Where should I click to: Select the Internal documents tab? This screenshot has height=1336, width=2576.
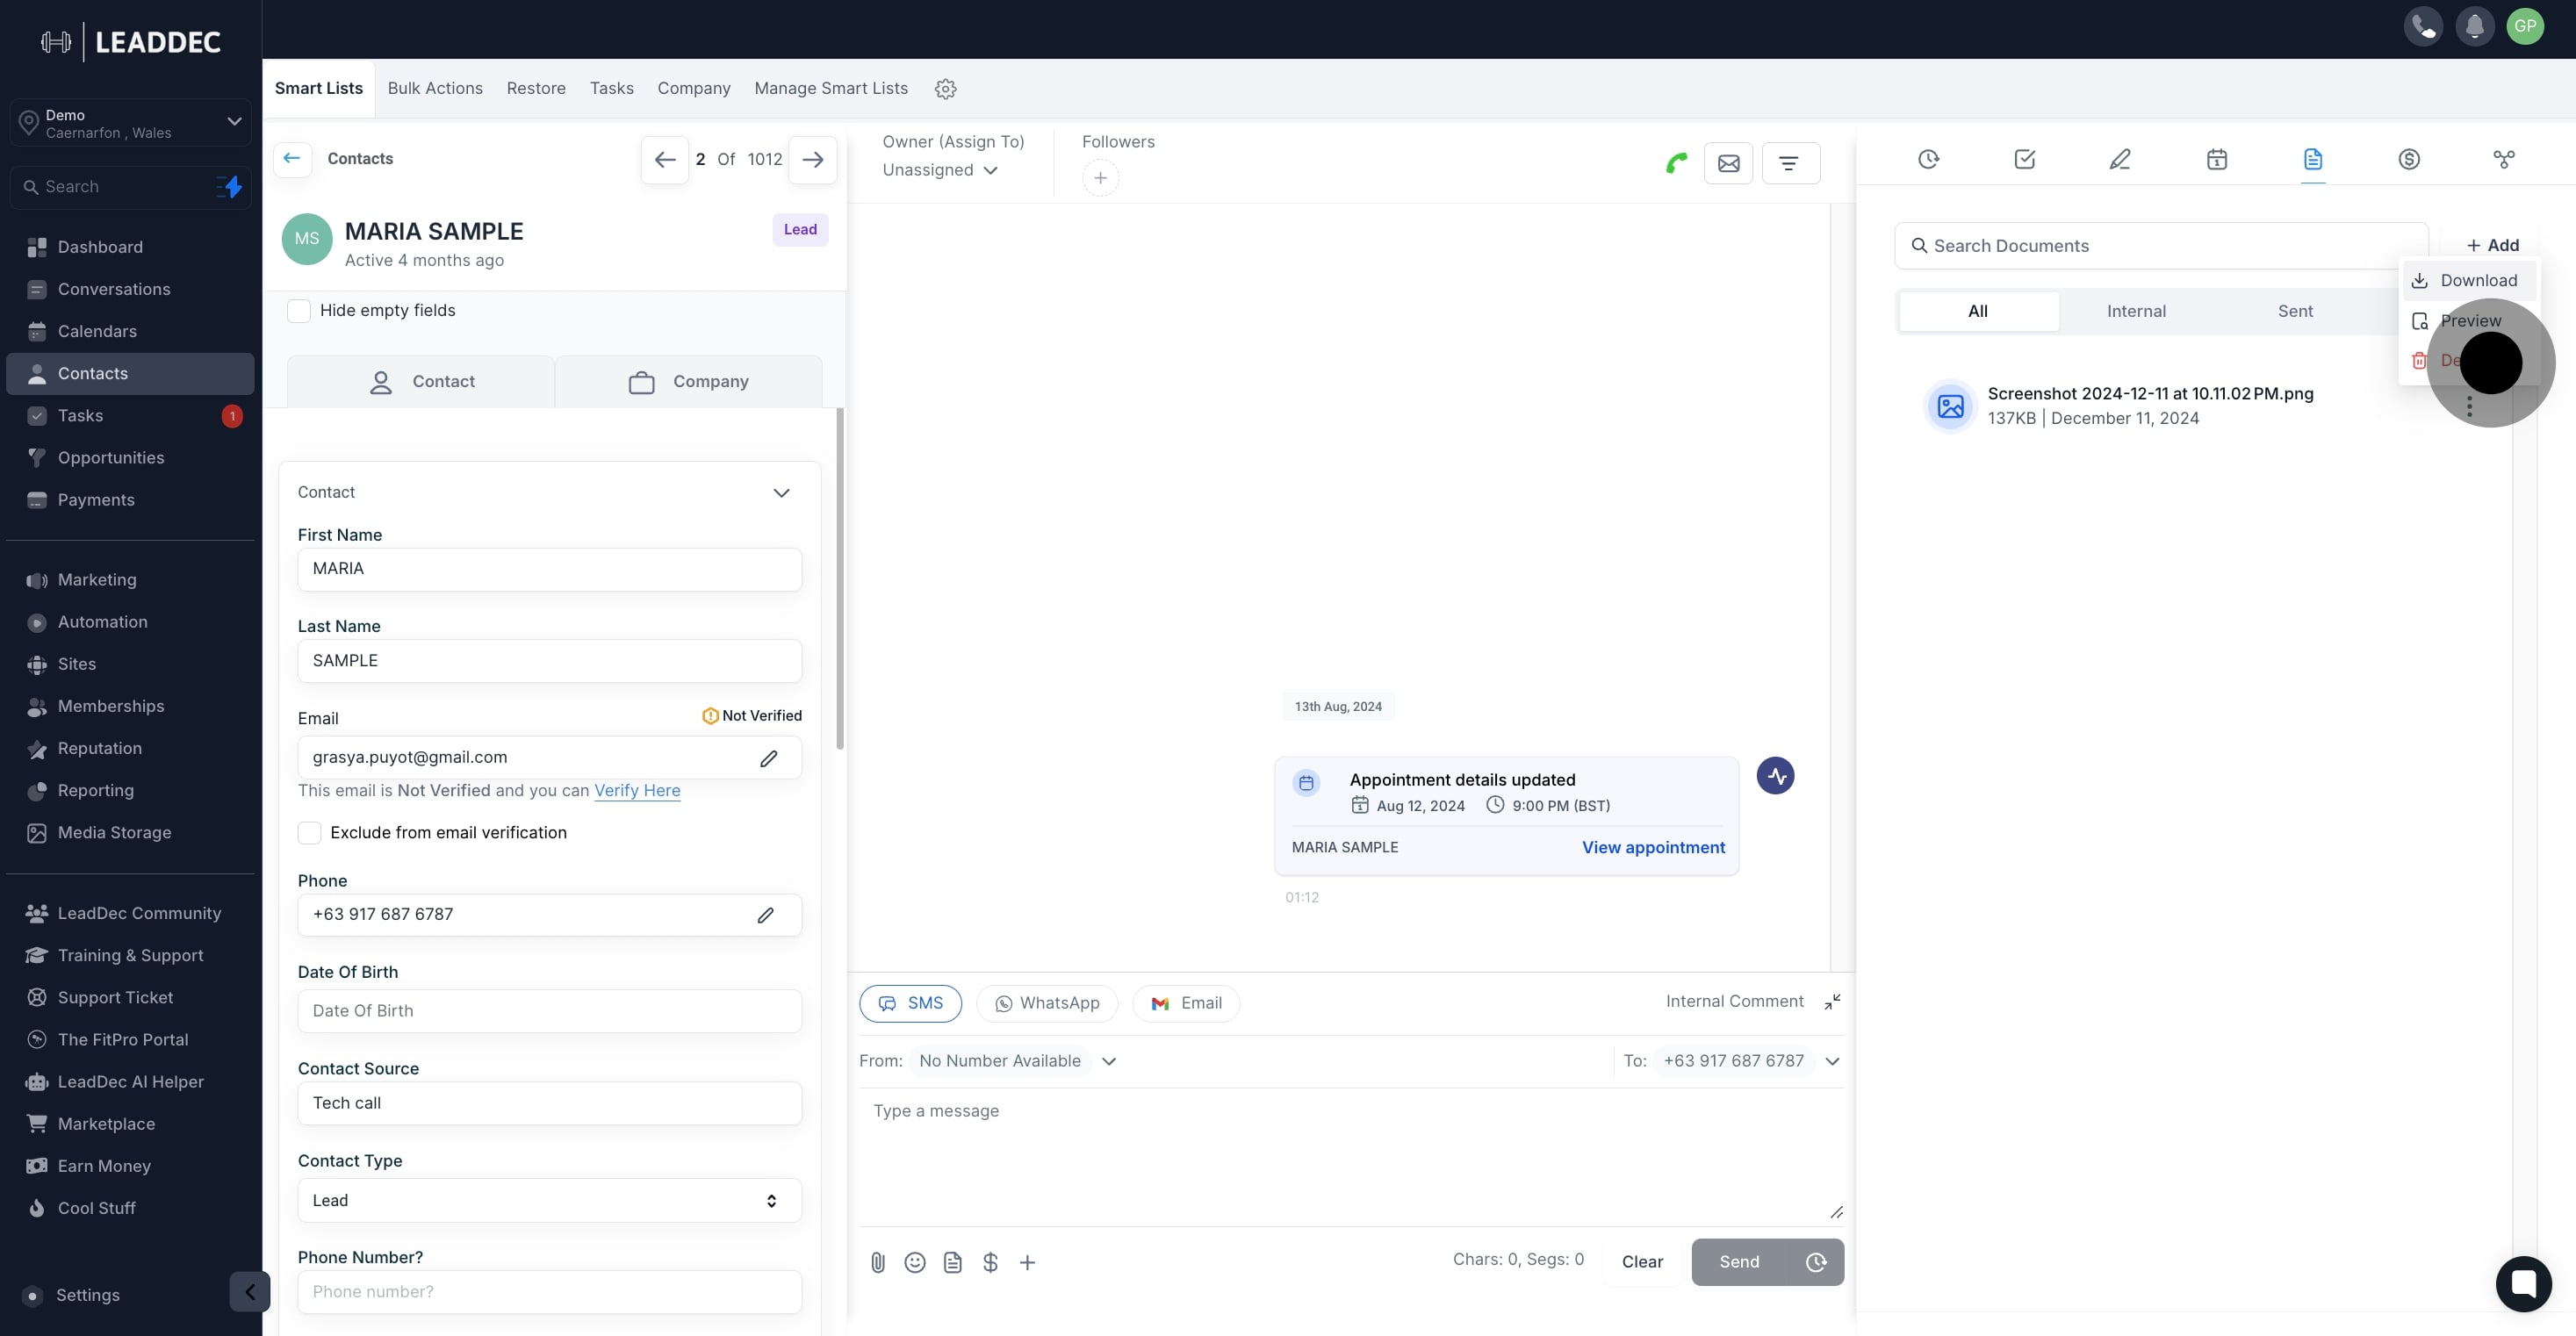click(2136, 311)
